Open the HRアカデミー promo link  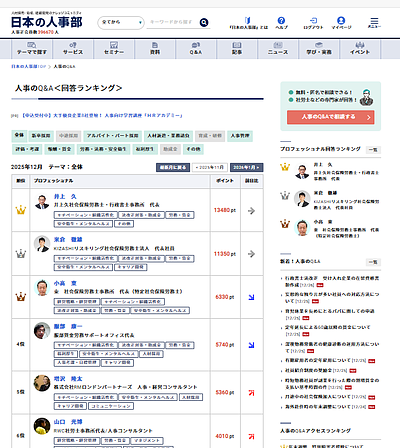tap(102, 116)
